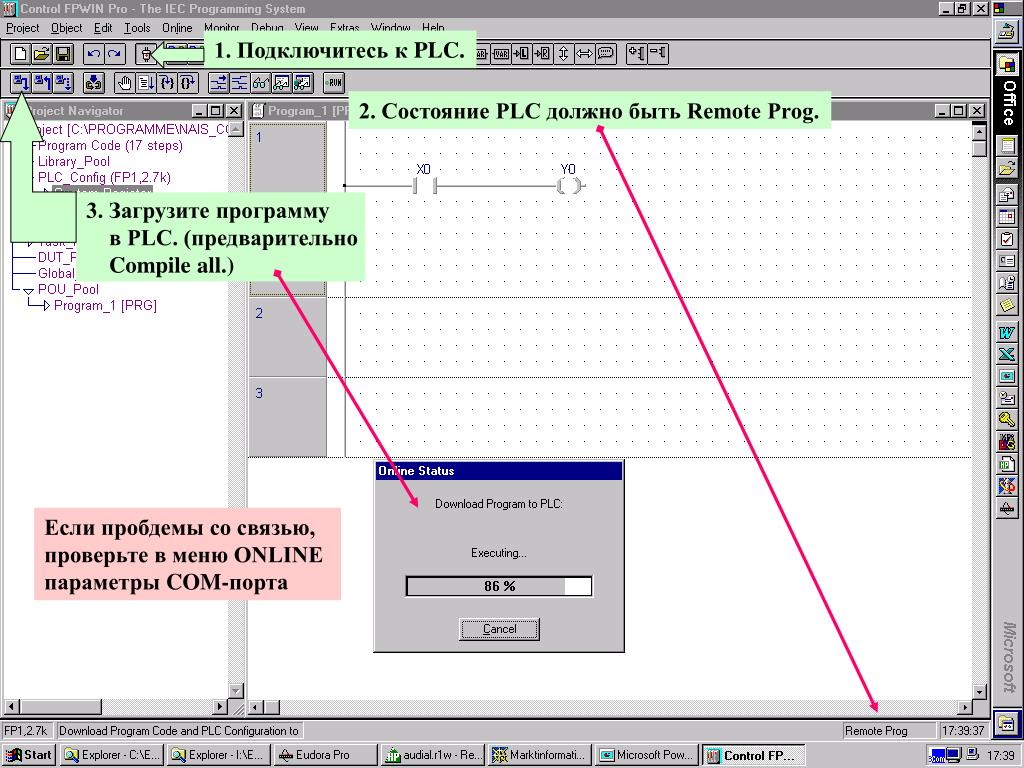Open the Edit menu
This screenshot has height=768, width=1024.
[x=103, y=28]
